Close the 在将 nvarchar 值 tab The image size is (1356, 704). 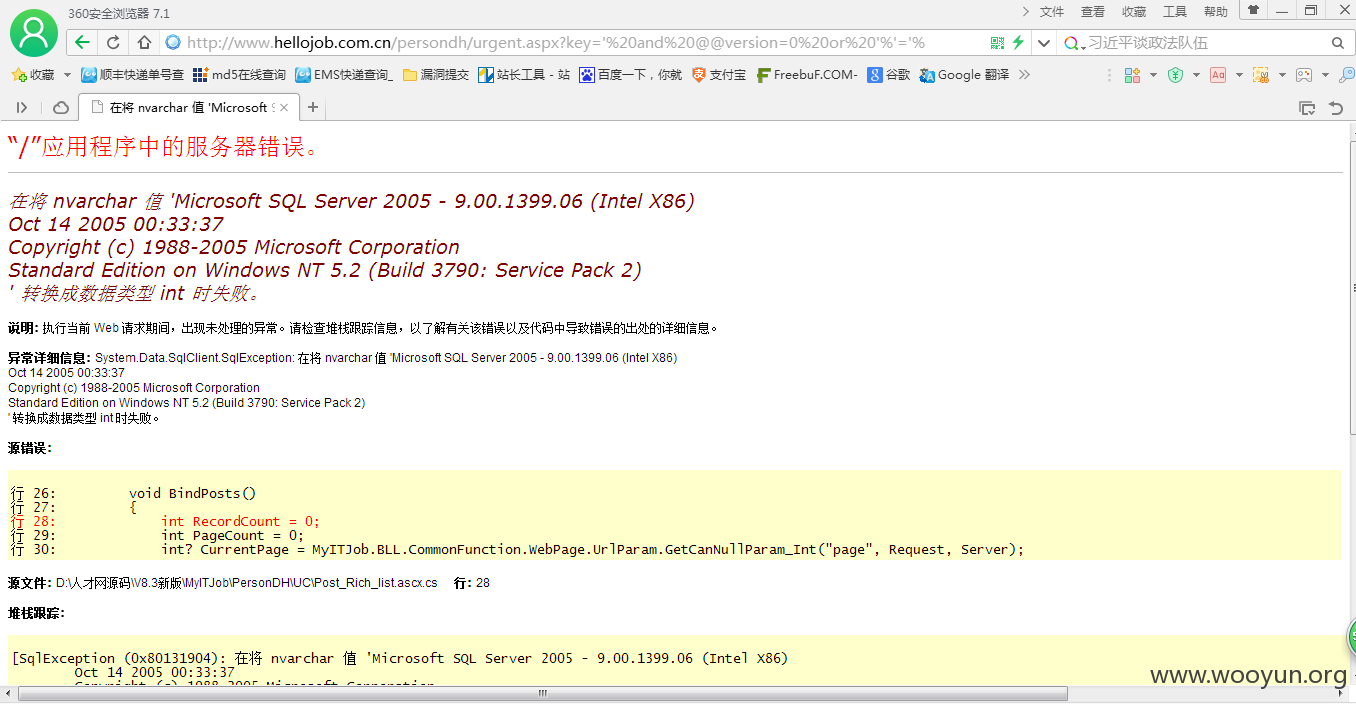pos(284,107)
